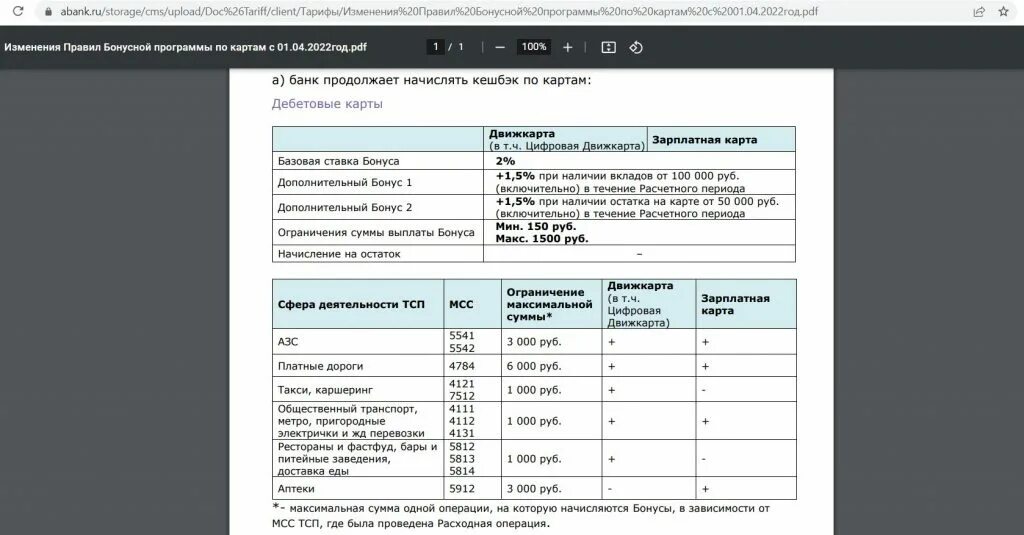Click the 'Сфера деятельности ТСП' column header

tap(351, 304)
